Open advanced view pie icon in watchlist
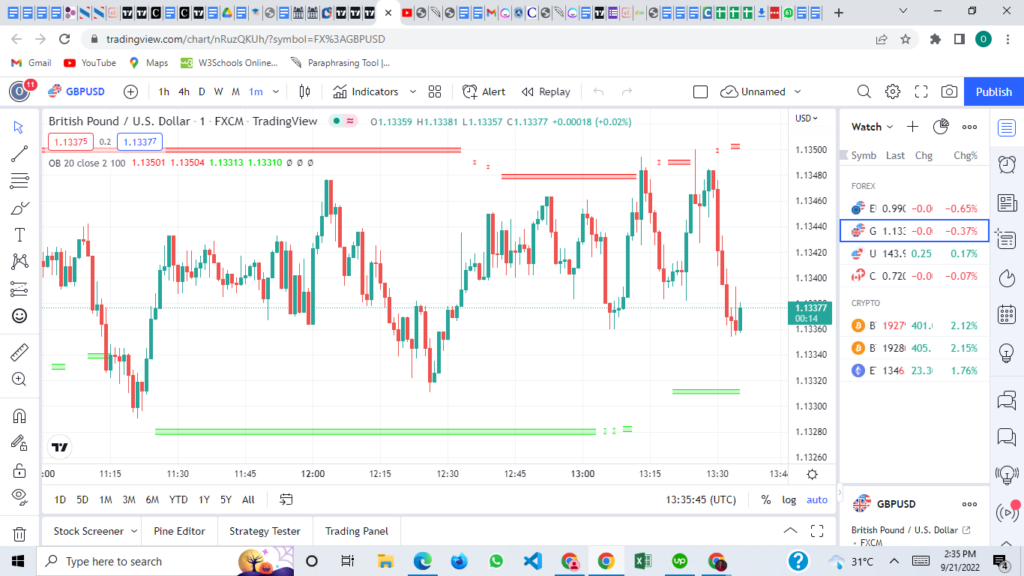 [x=940, y=127]
